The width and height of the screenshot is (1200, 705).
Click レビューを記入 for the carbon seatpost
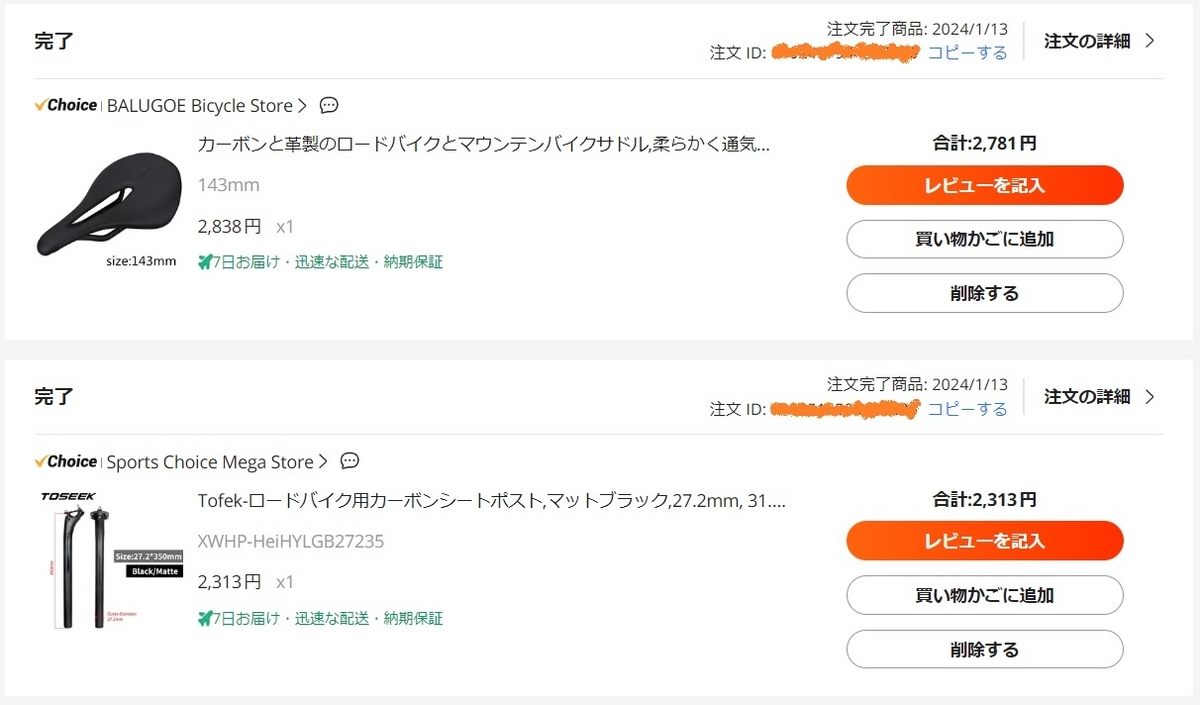[x=984, y=540]
